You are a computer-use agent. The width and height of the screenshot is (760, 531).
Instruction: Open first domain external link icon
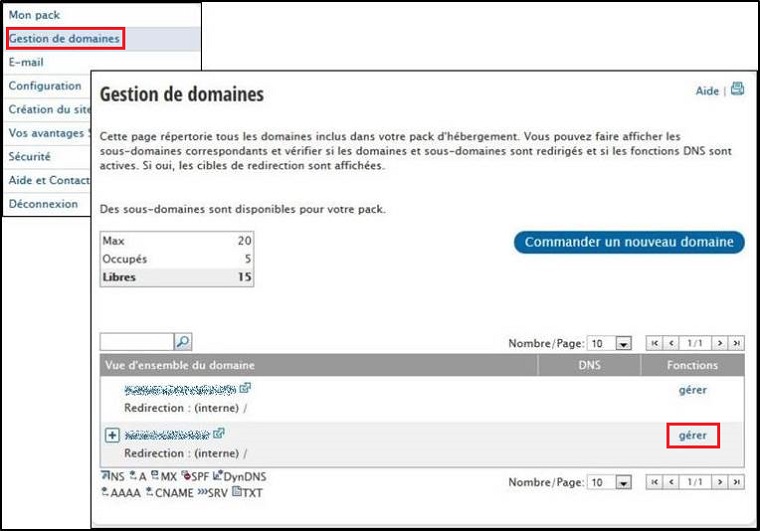(245, 388)
